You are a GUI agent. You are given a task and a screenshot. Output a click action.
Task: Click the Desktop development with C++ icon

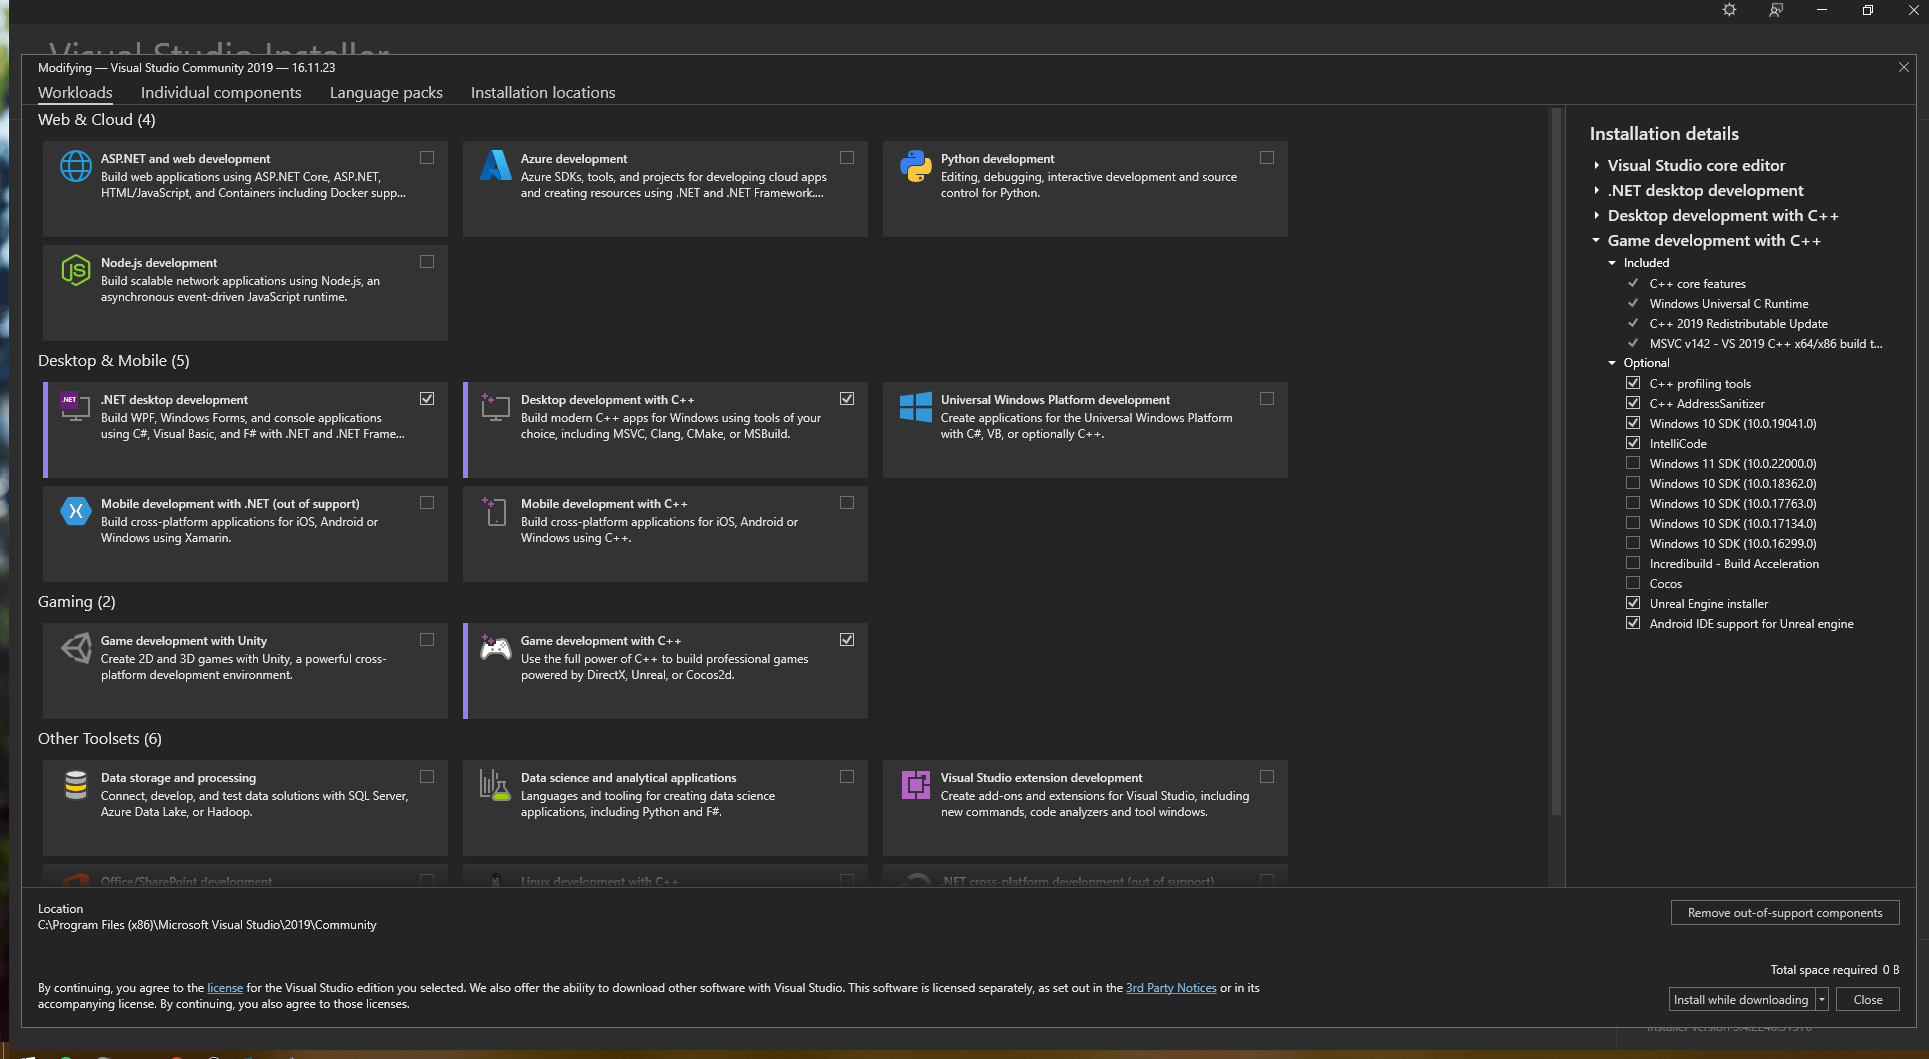click(x=496, y=407)
